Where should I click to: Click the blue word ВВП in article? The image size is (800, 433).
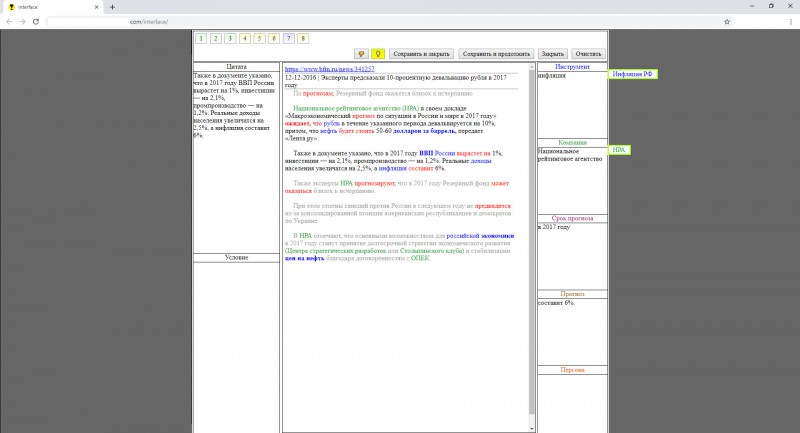(x=426, y=153)
